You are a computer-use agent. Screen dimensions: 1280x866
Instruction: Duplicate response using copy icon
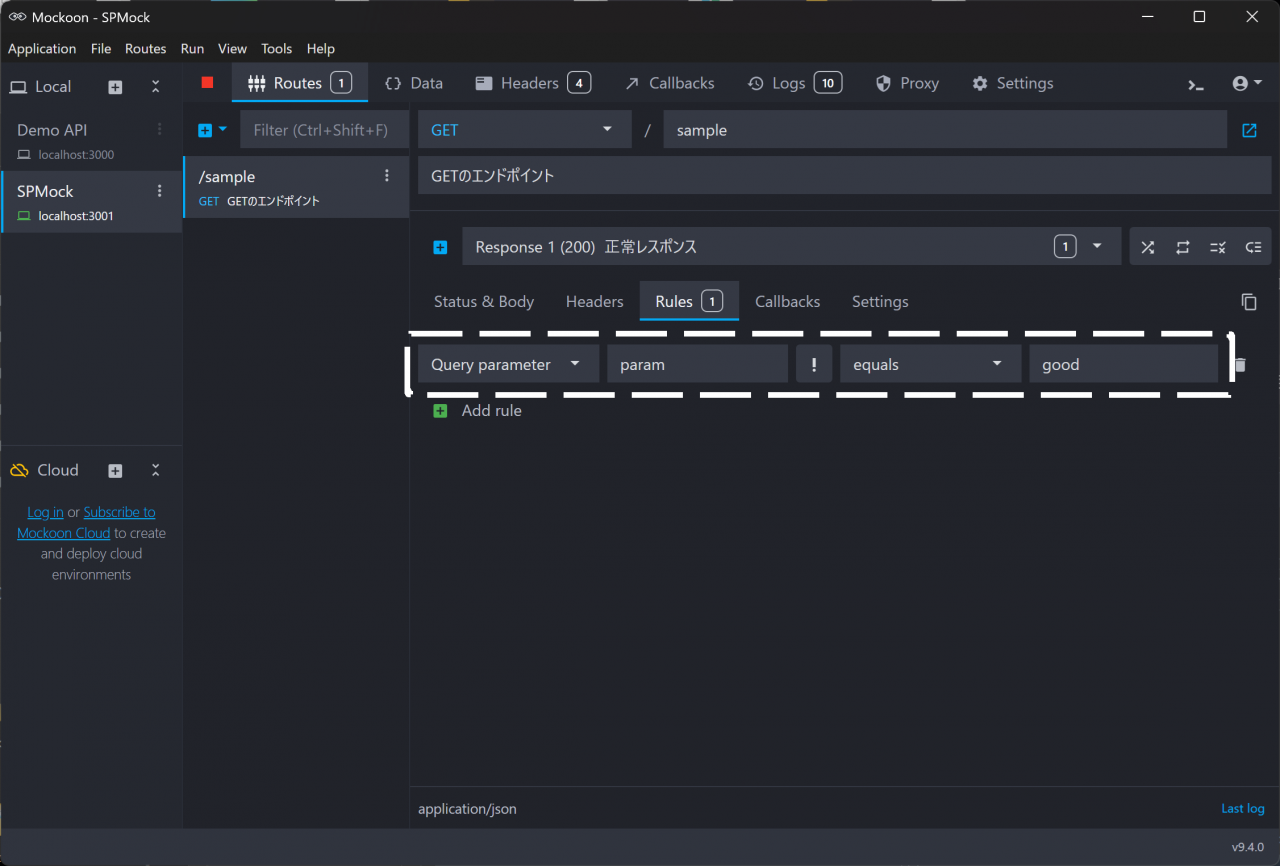tap(1248, 302)
